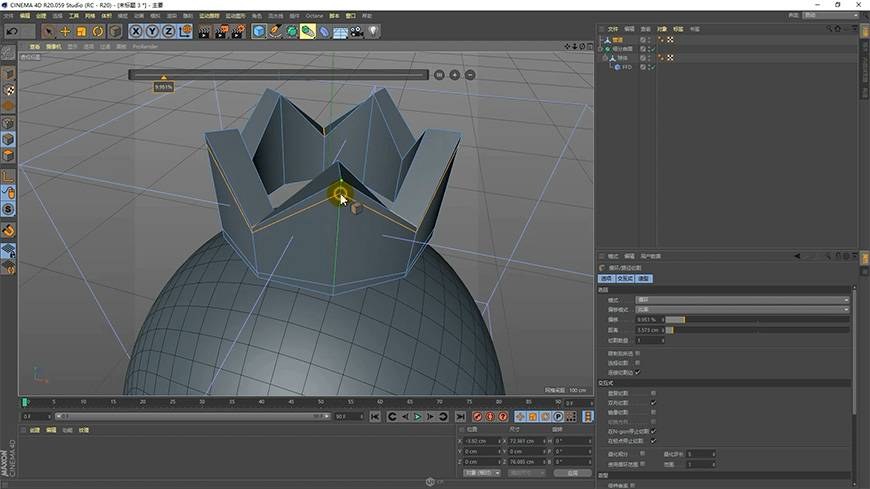Click the Apply button in Coordinates panel
Viewport: 870px width, 489px height.
[x=573, y=473]
